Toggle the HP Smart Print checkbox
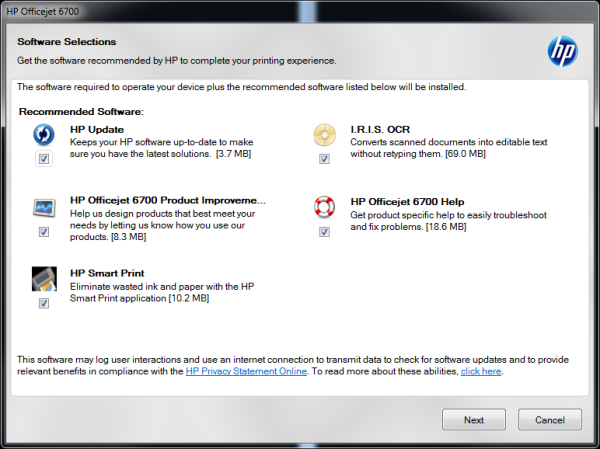600x449 pixels. [x=44, y=303]
